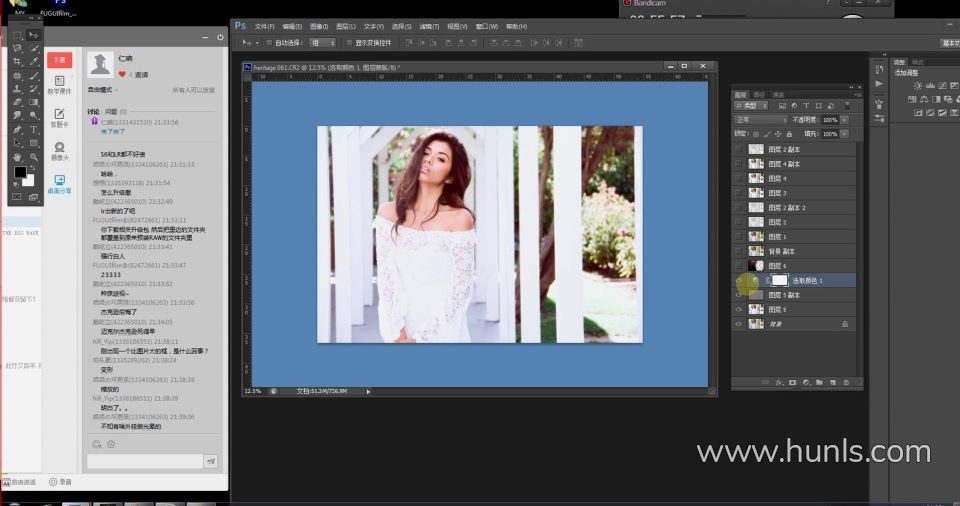The width and height of the screenshot is (960, 506).
Task: Open the layer filter 类型 dropdown
Action: pos(751,106)
